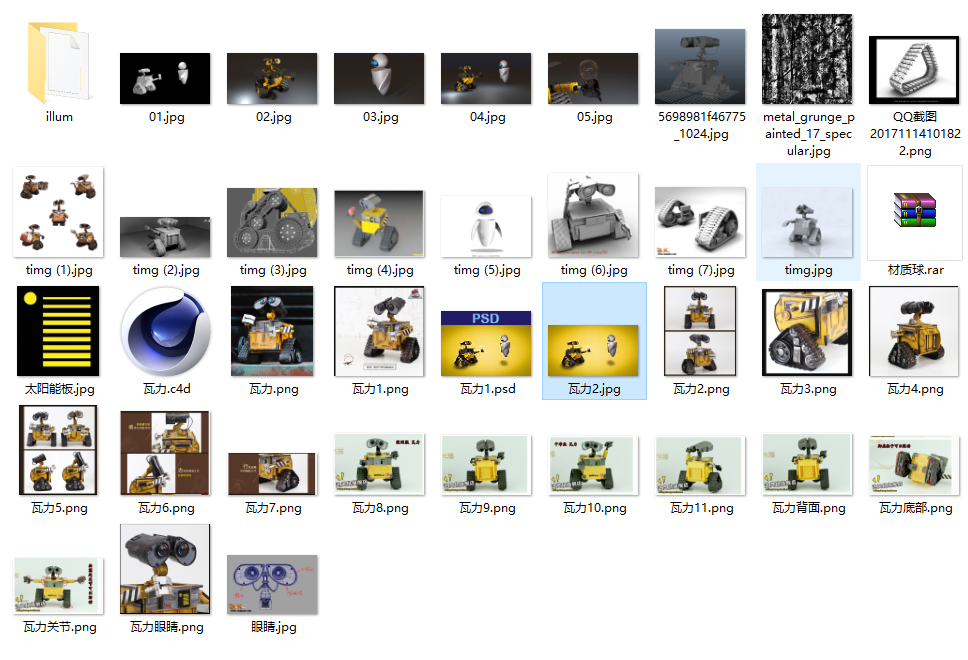Screen dimensions: 968x660
Task: Select the file name "05.jpg"
Action: point(595,117)
